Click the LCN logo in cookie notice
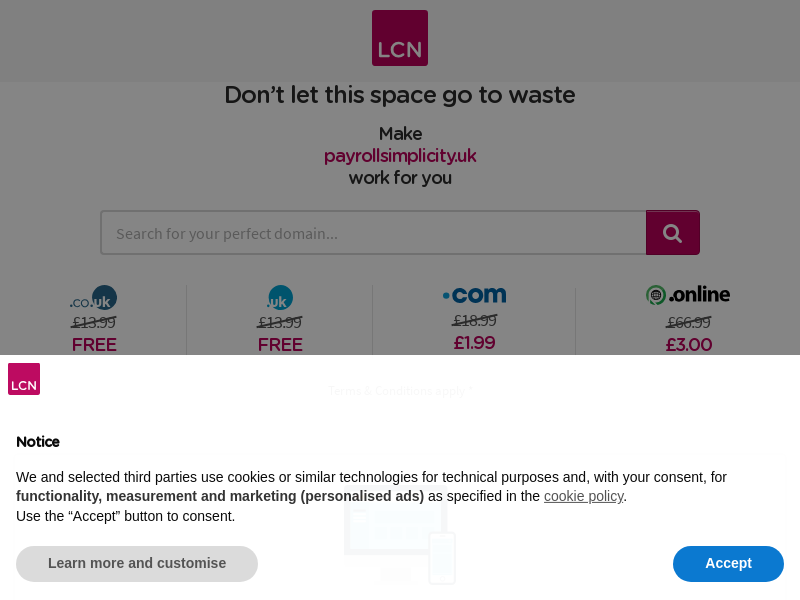Screen dimensions: 800x600 click(24, 379)
